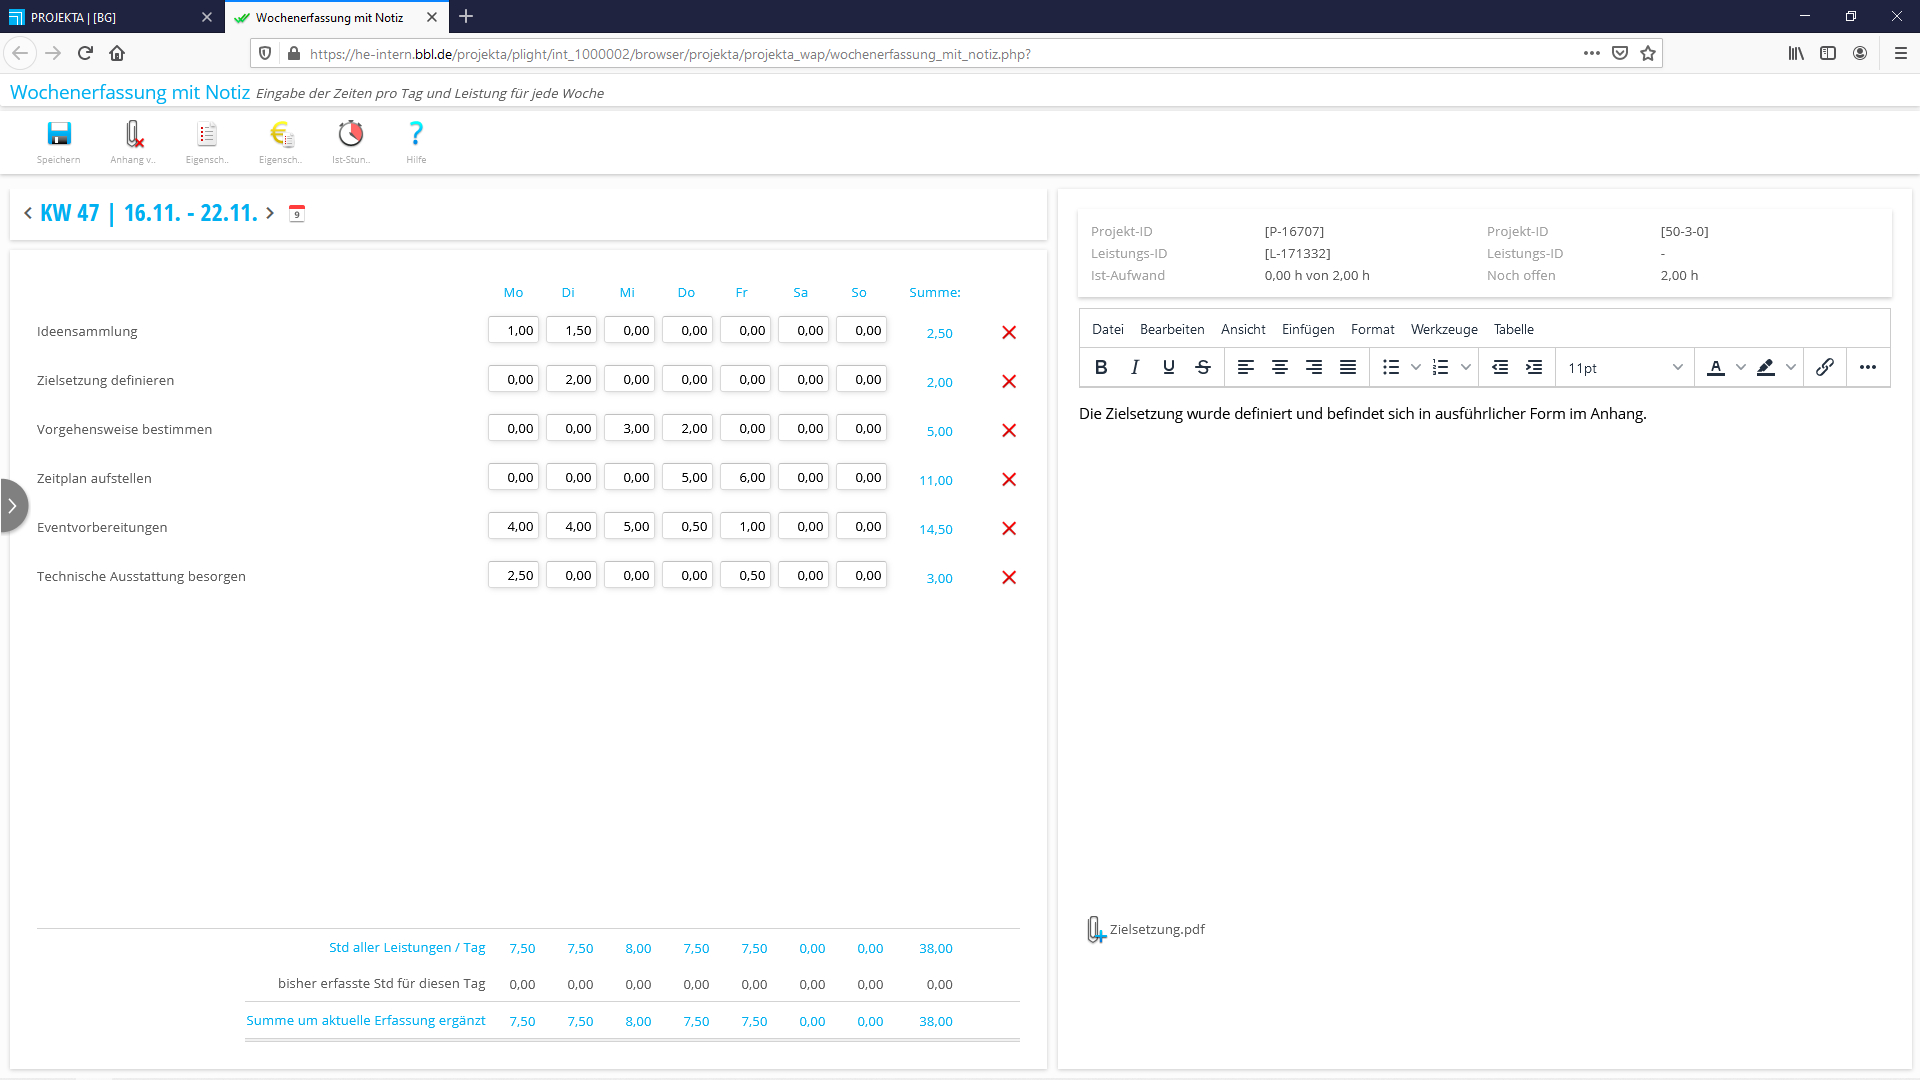Click Monday hours field for Zeitplan aufstellen
The width and height of the screenshot is (1920, 1080).
pos(514,478)
